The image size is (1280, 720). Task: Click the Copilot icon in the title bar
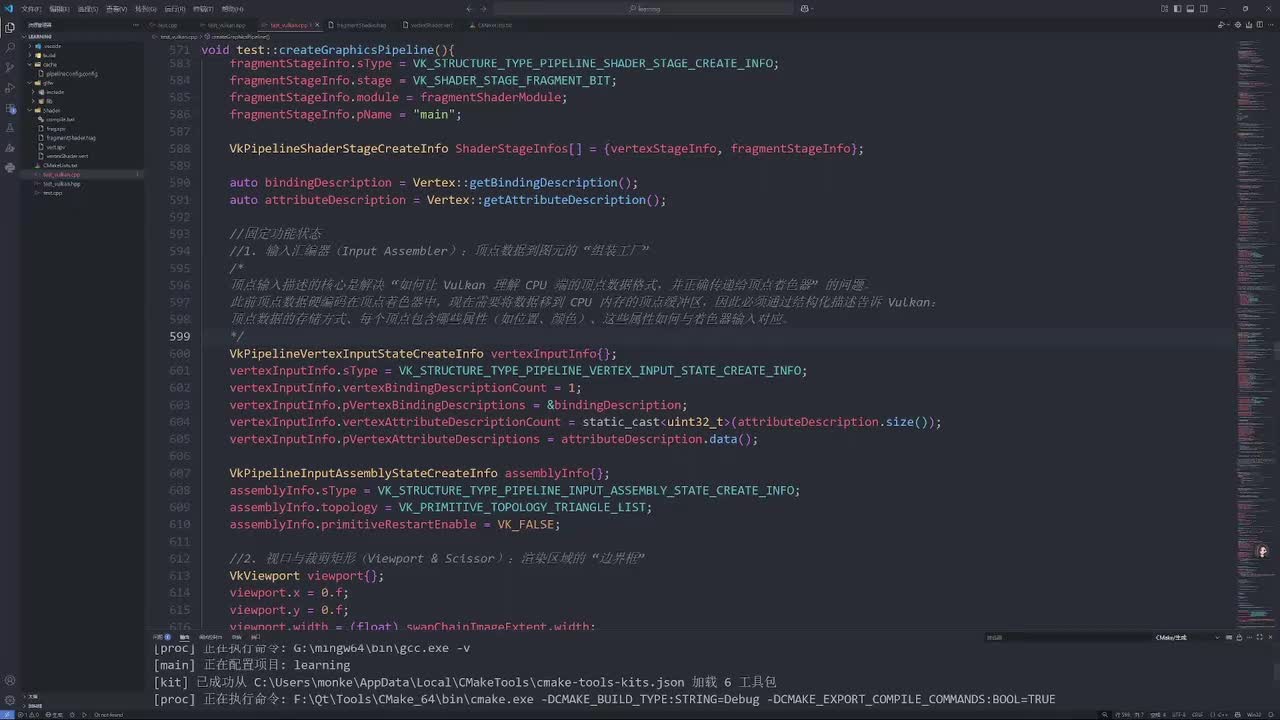[805, 9]
